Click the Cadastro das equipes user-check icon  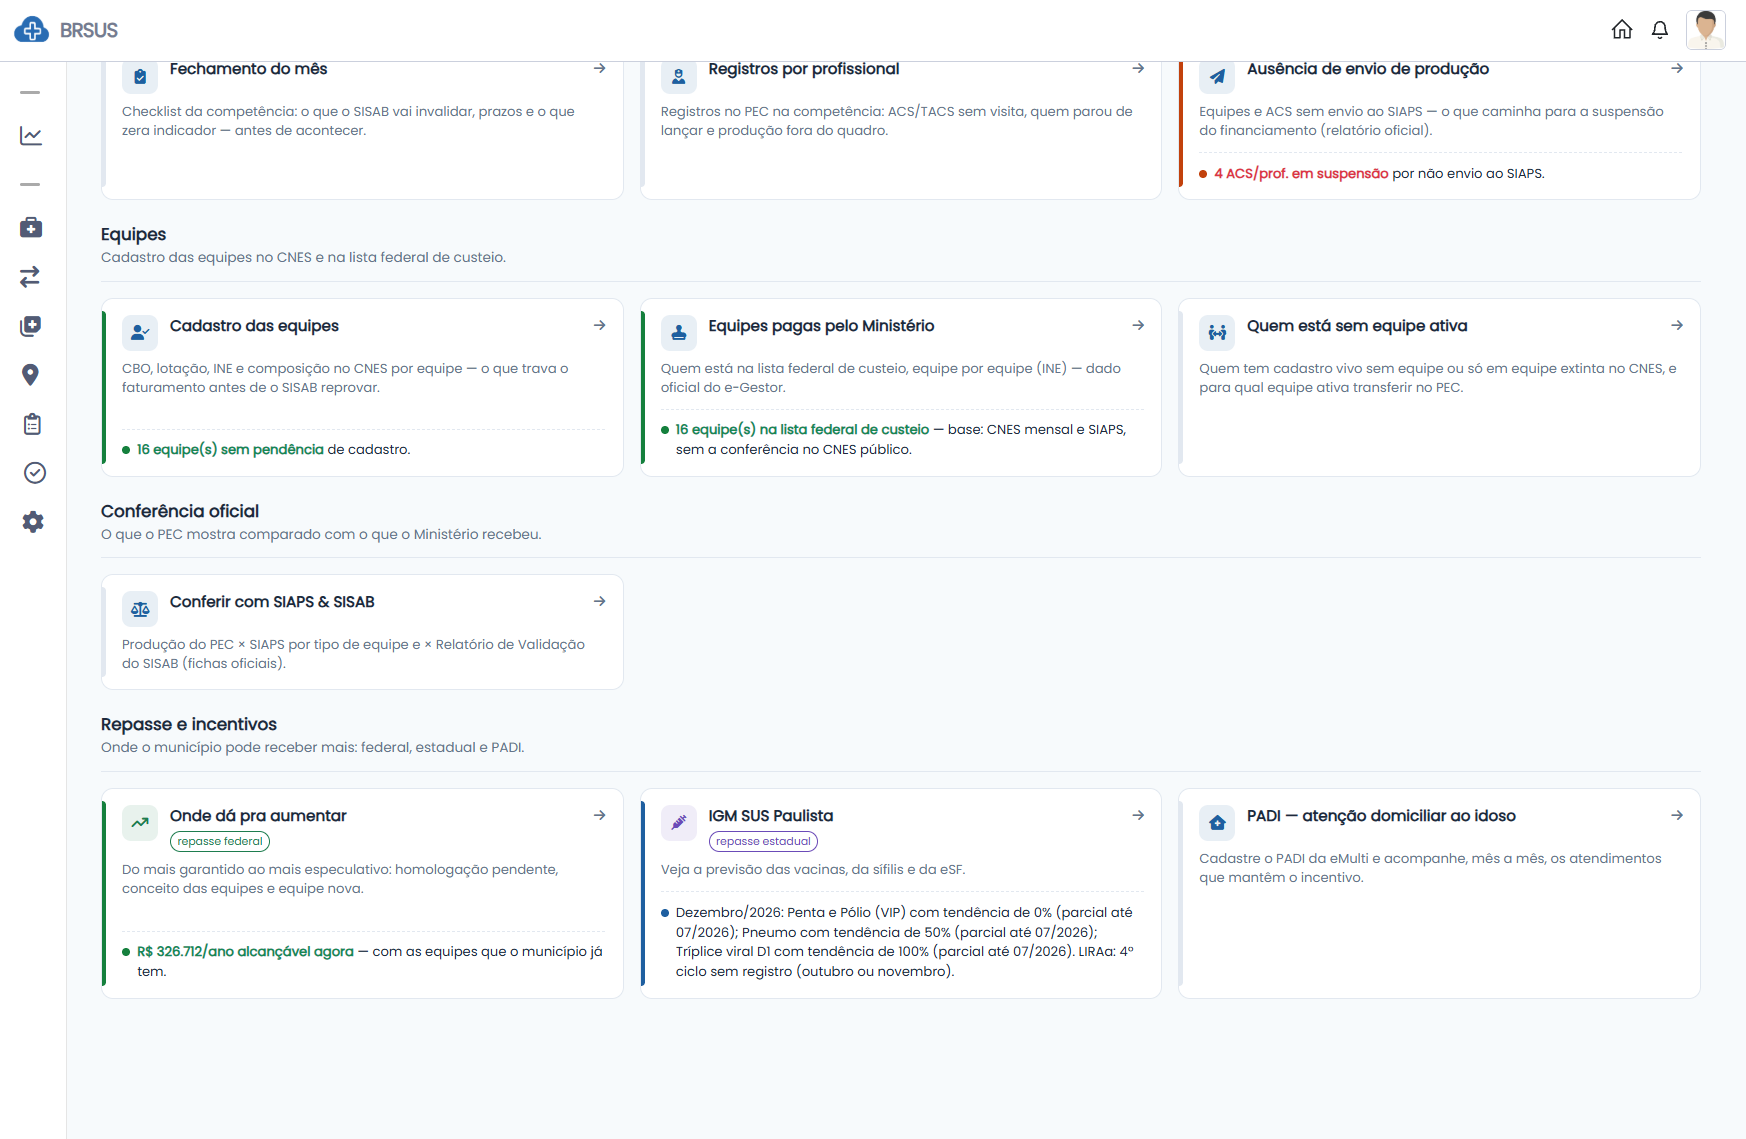[140, 333]
